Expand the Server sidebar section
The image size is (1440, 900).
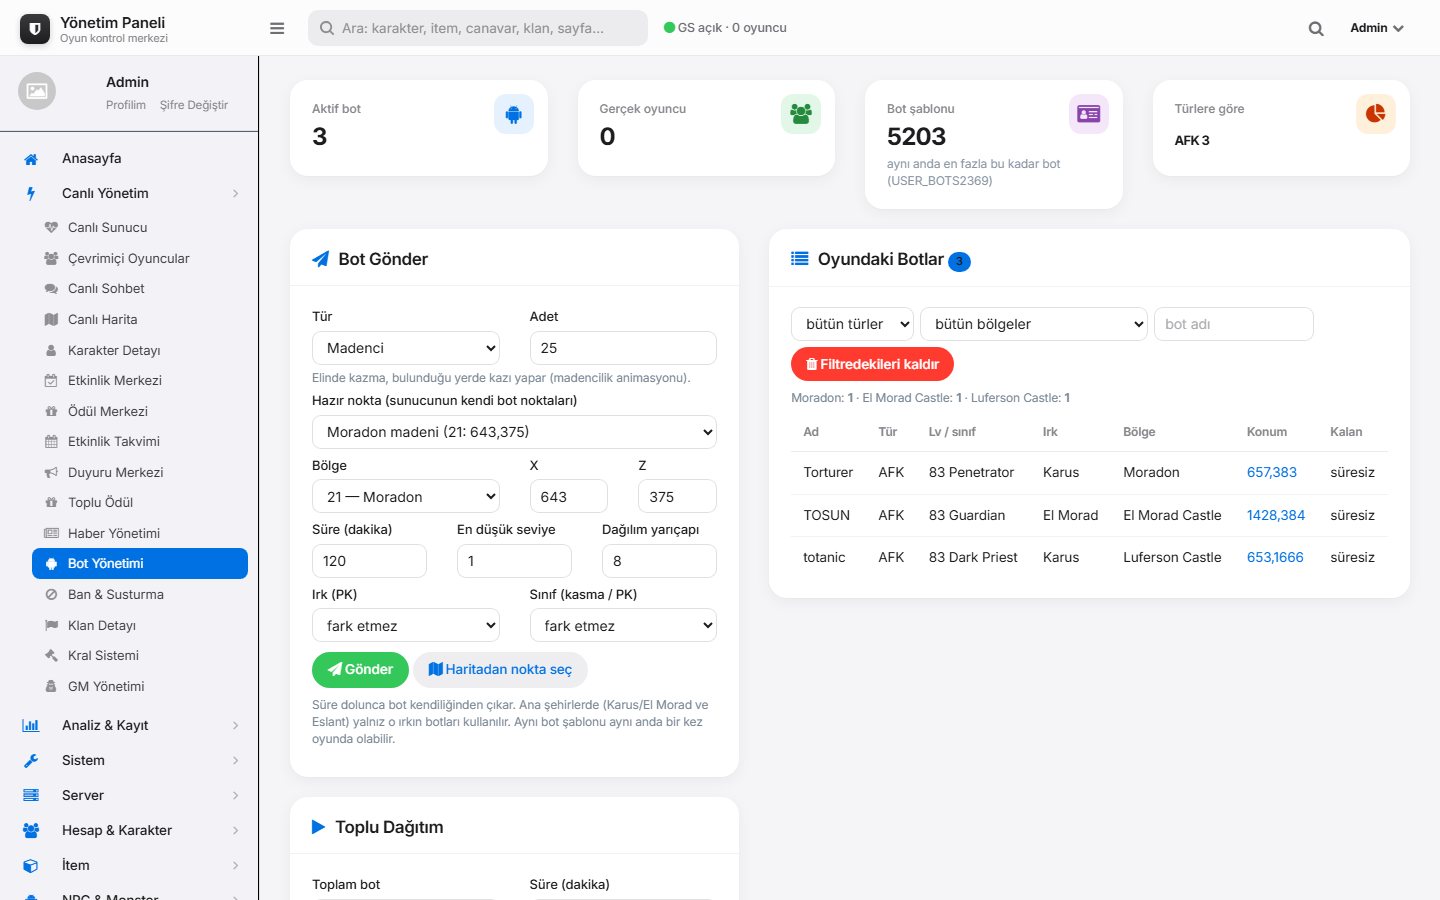[x=129, y=796]
